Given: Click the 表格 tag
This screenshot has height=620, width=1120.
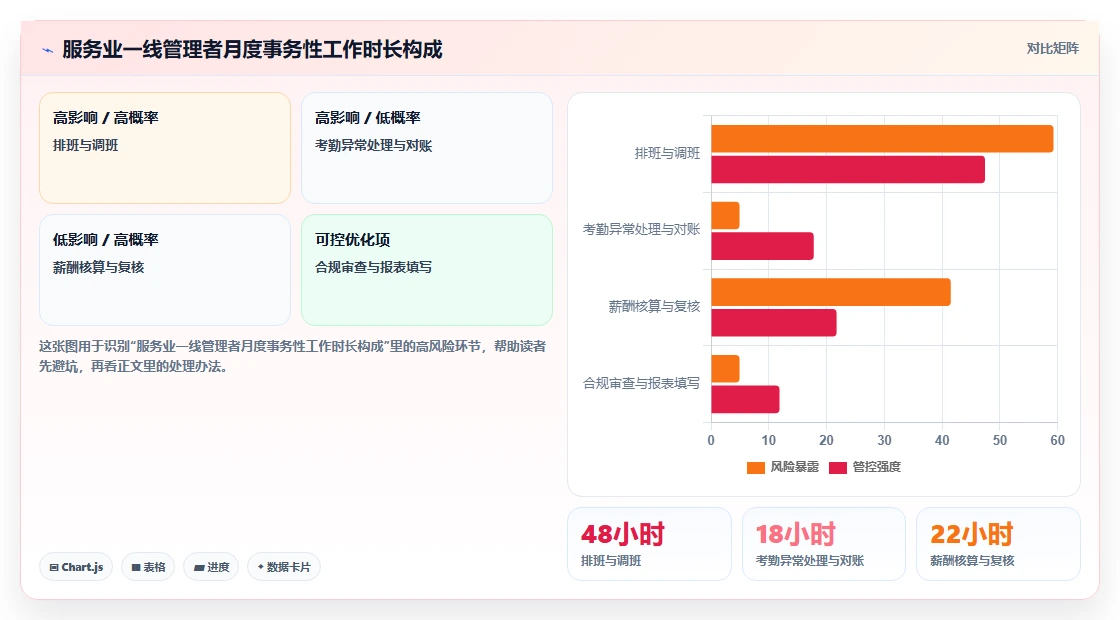Looking at the screenshot, I should [148, 567].
